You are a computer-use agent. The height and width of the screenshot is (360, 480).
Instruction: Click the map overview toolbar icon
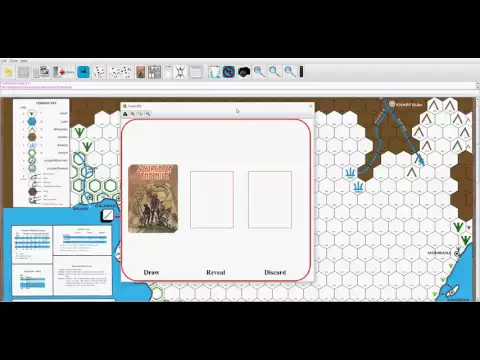[214, 72]
